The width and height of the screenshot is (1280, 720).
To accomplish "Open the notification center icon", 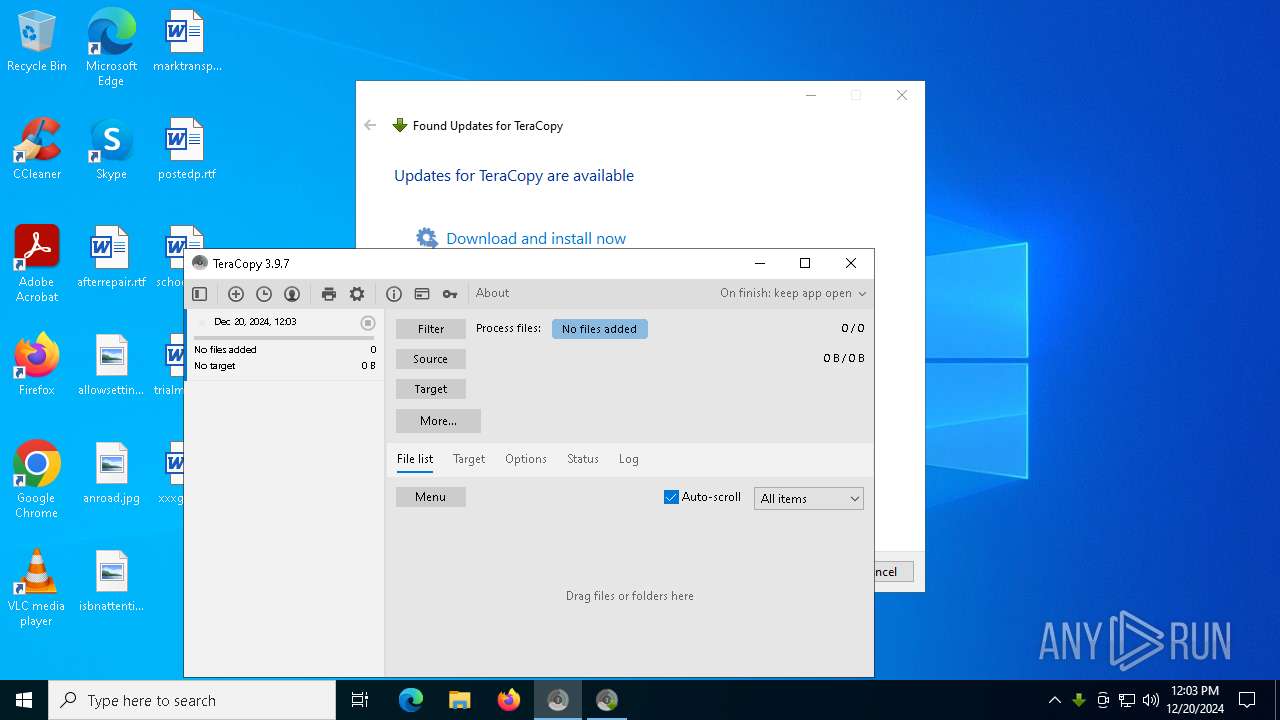I will pyautogui.click(x=1247, y=700).
